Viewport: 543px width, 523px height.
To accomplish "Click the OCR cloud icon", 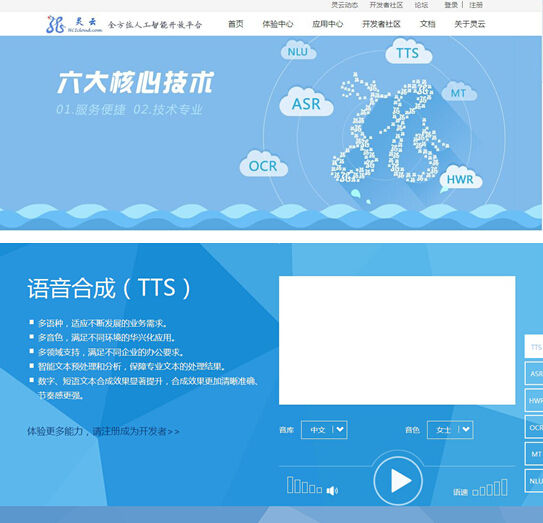I will coord(264,165).
